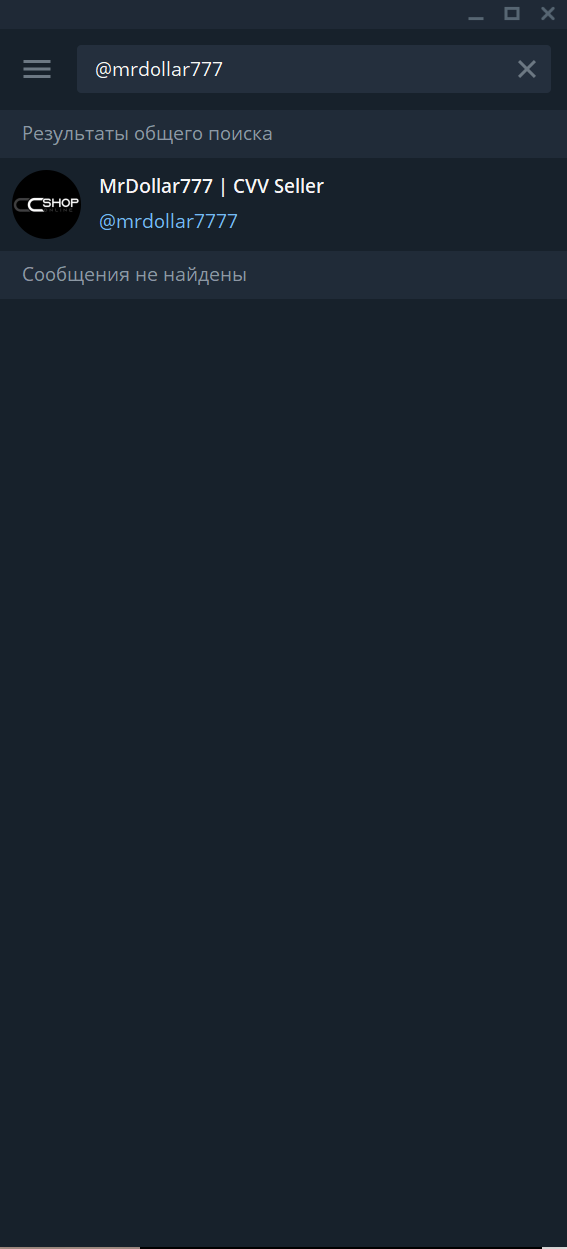Click the CVV Seller part of the result name
This screenshot has height=1249, width=567.
(278, 186)
